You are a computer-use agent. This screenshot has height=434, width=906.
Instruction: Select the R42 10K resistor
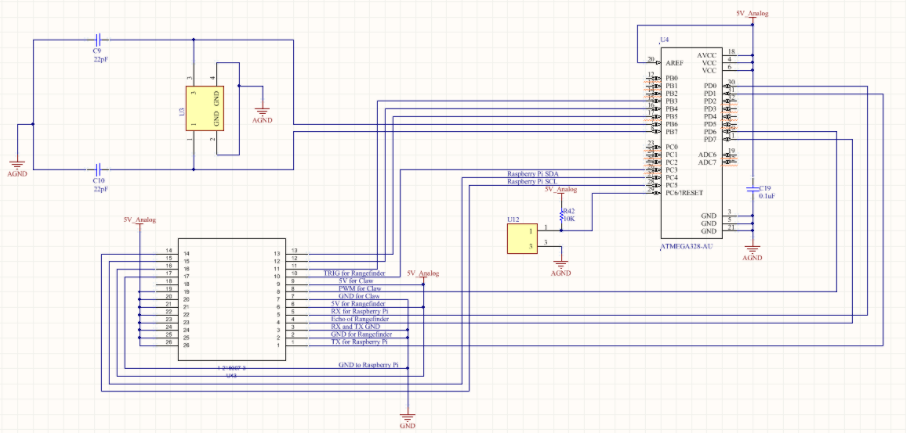(x=561, y=214)
